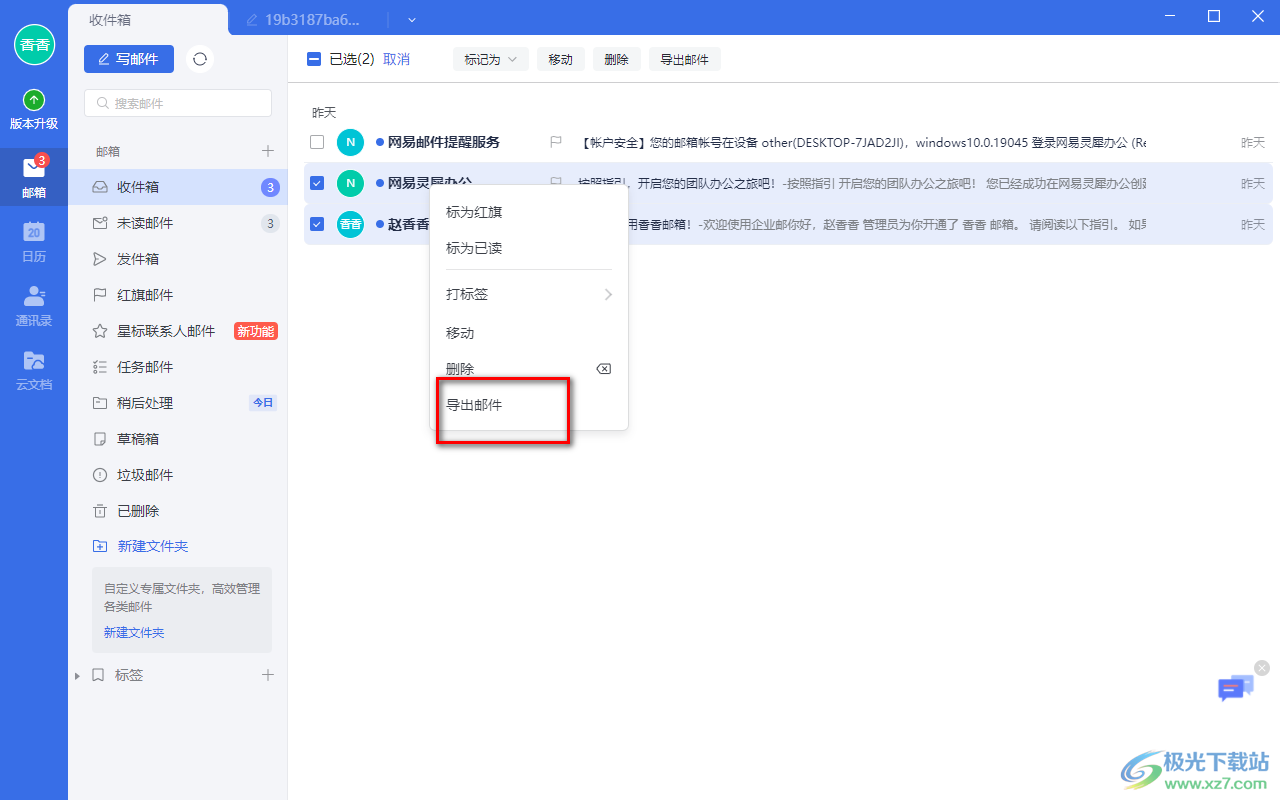Click the toolbar 删除 button
Screen dimensions: 1280x800
[617, 59]
